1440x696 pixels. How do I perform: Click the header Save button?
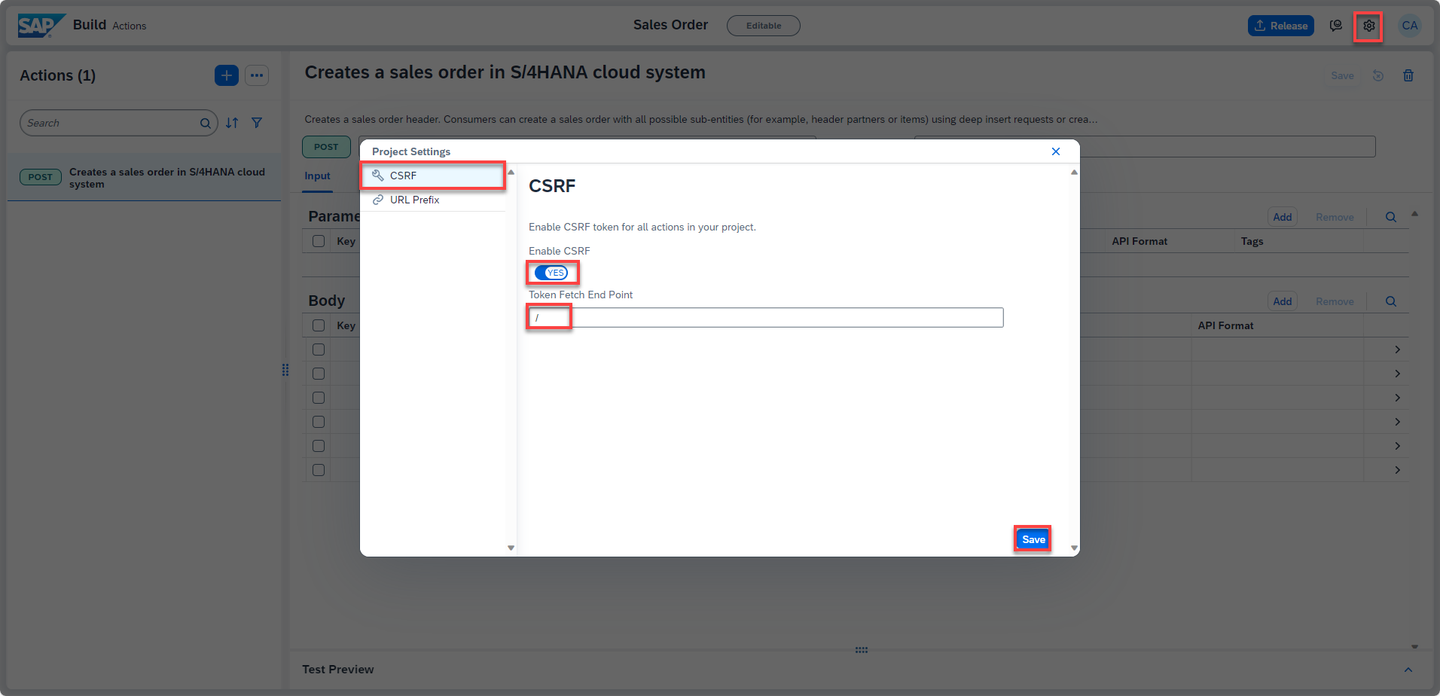[x=1342, y=76]
